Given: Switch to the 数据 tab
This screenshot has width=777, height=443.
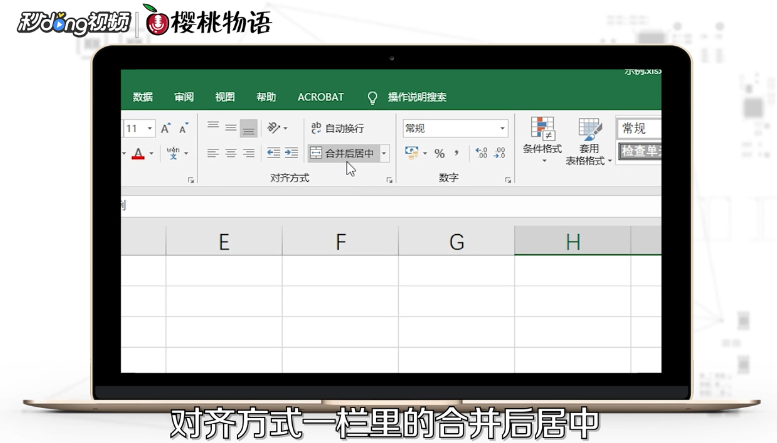Looking at the screenshot, I should [143, 97].
